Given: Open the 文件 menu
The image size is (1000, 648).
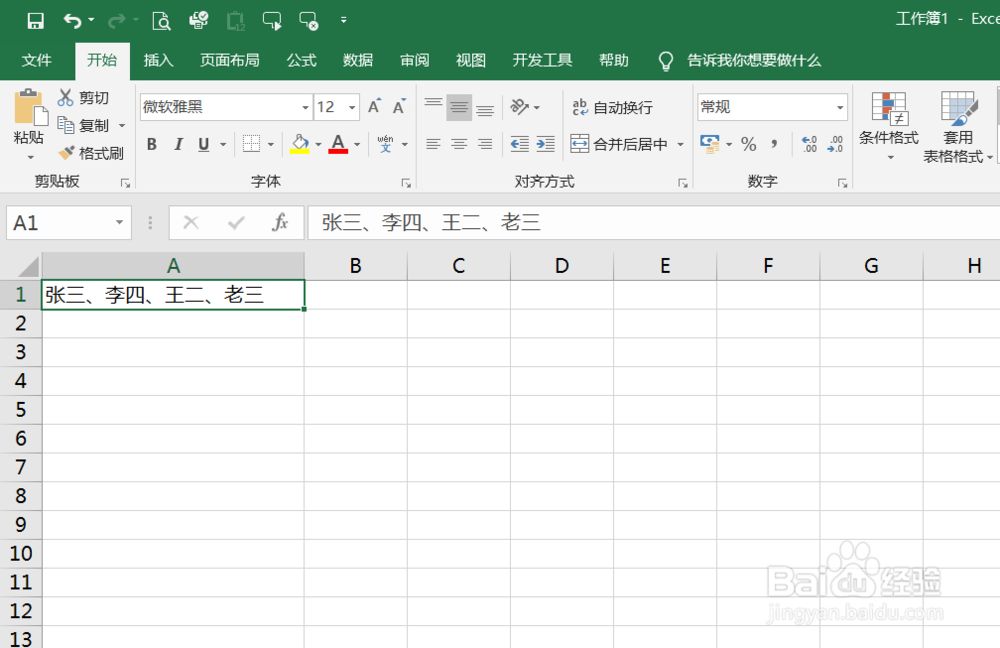Looking at the screenshot, I should coord(37,61).
